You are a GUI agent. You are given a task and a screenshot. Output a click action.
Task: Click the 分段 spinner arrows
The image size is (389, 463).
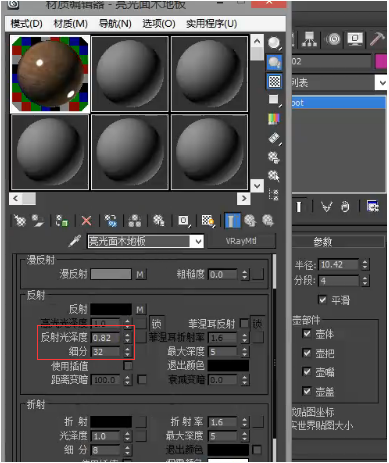[x=365, y=281]
